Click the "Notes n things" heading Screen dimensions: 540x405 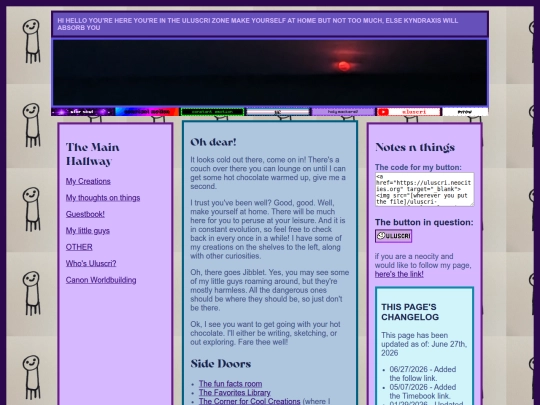coord(415,147)
